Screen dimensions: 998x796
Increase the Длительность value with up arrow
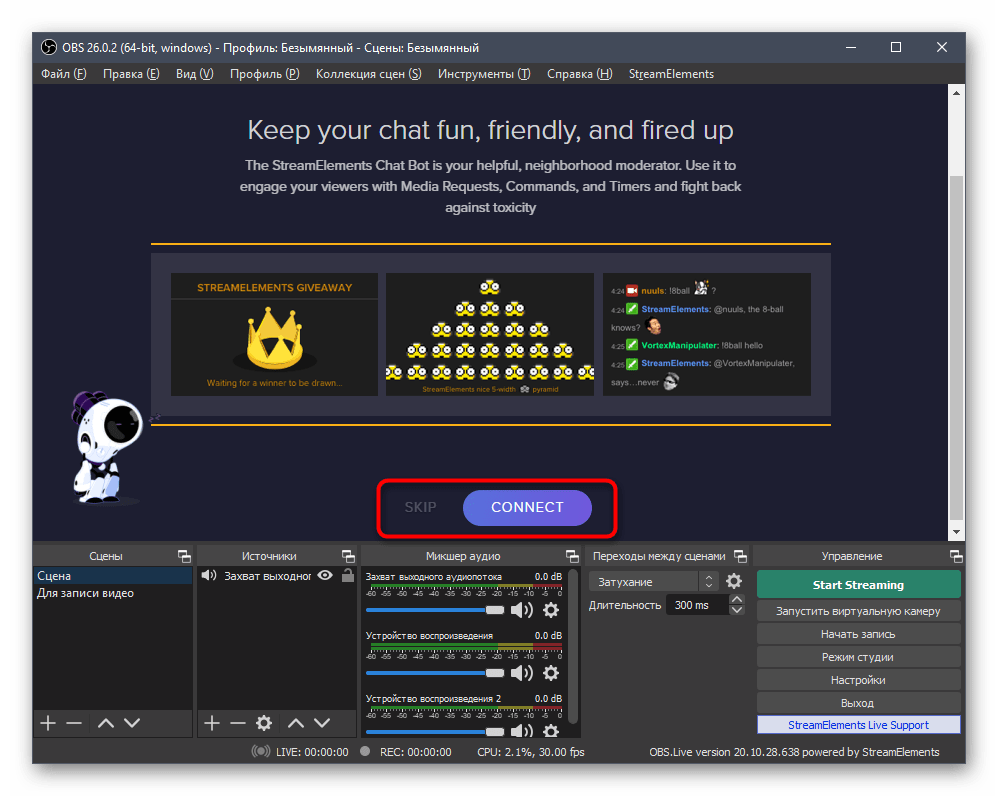pyautogui.click(x=737, y=600)
